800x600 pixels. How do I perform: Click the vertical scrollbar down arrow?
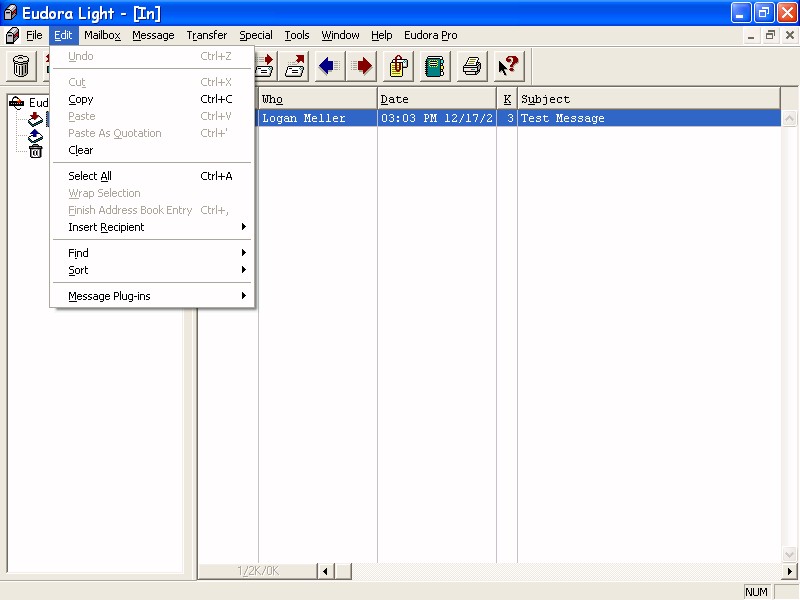pos(789,555)
